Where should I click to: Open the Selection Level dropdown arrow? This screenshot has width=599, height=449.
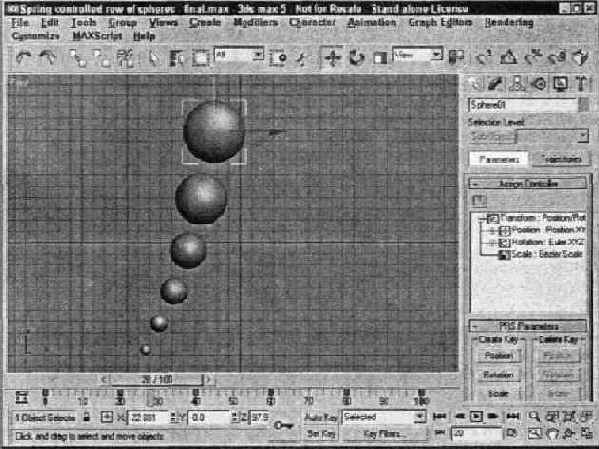[583, 136]
